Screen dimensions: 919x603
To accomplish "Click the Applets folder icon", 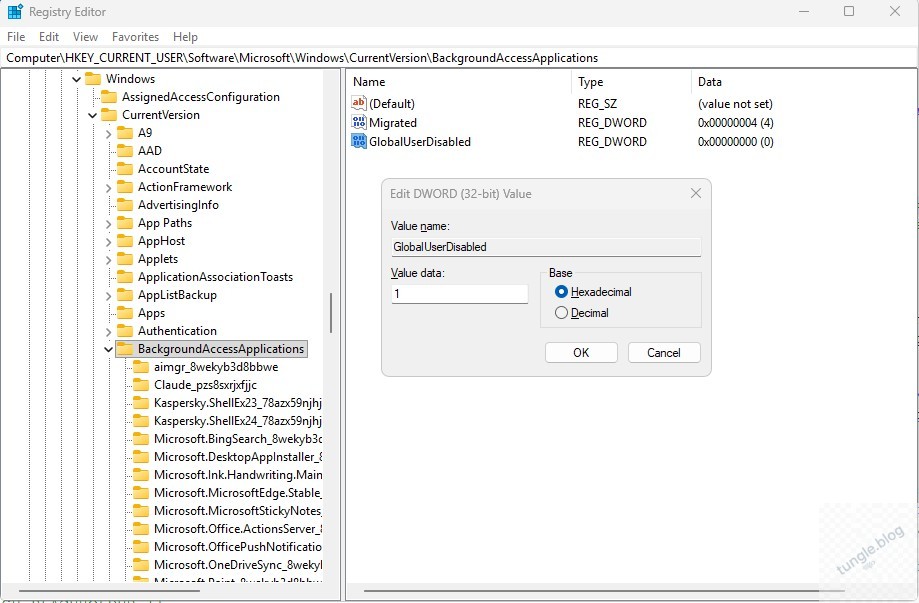I will [125, 259].
